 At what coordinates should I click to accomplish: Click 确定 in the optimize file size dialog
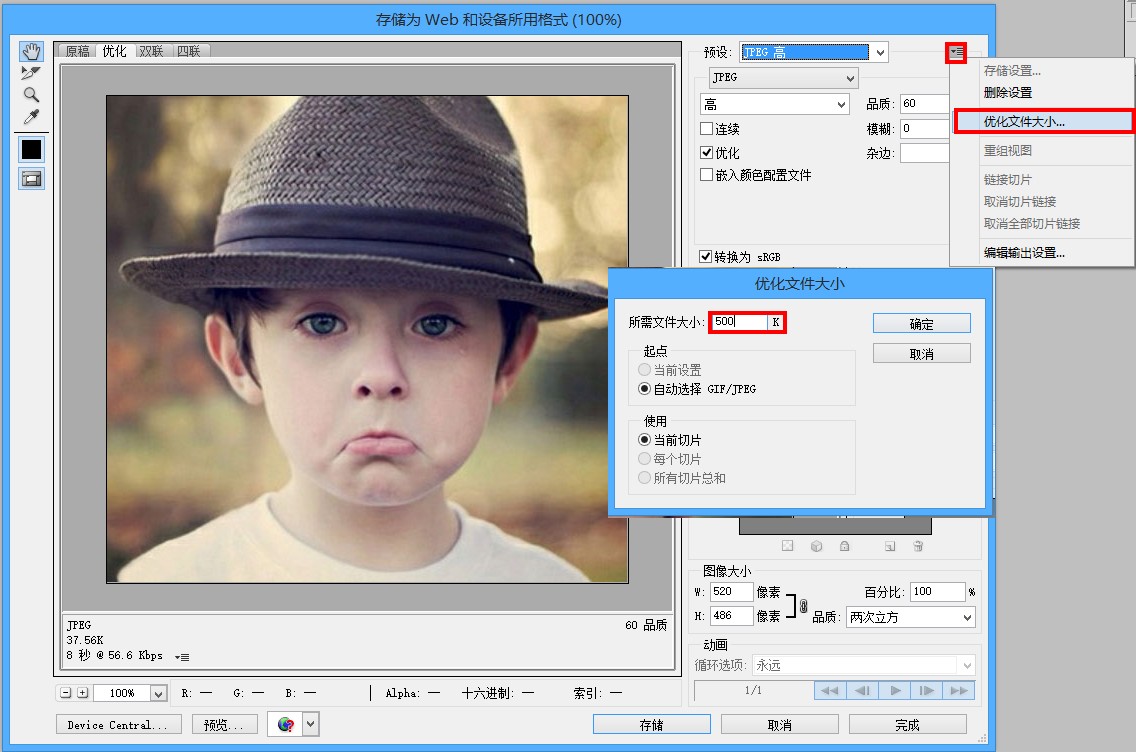coord(921,324)
